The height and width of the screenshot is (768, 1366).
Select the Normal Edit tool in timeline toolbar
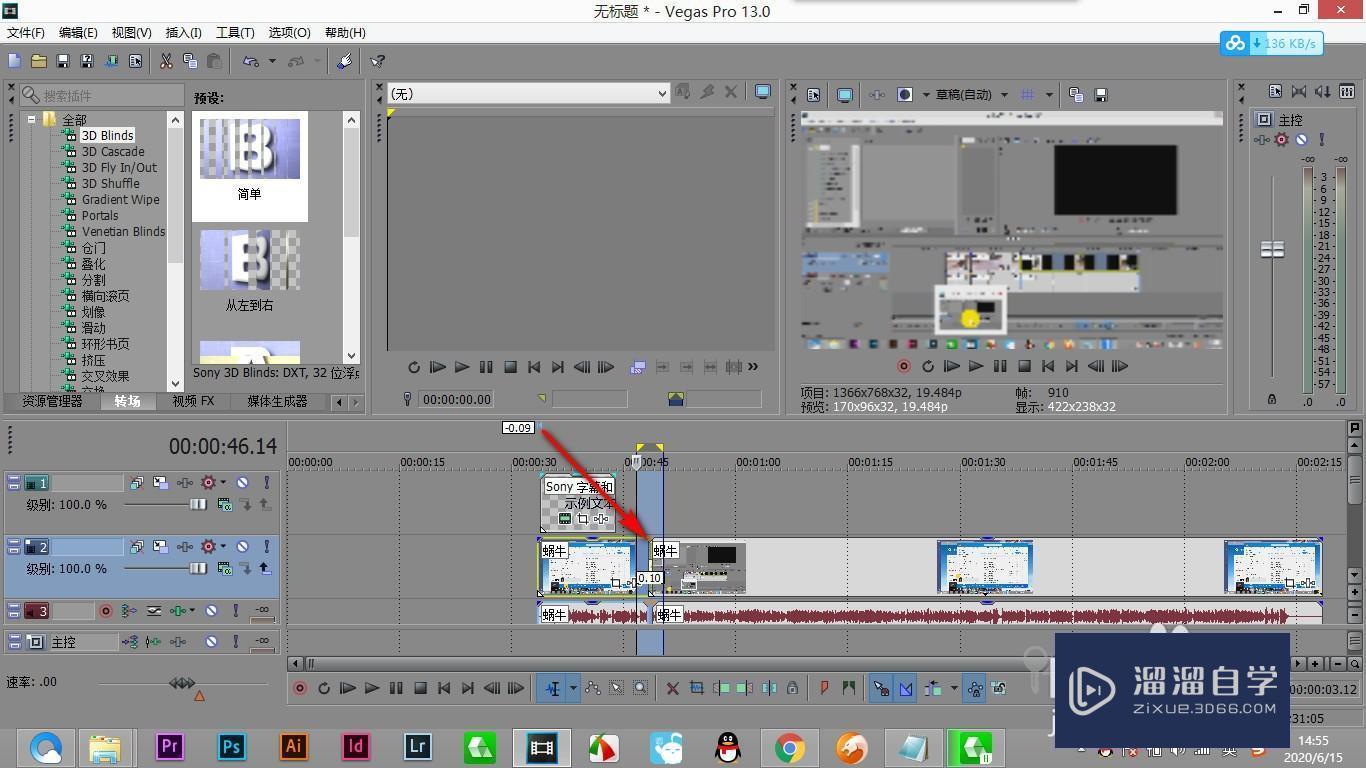coord(552,688)
